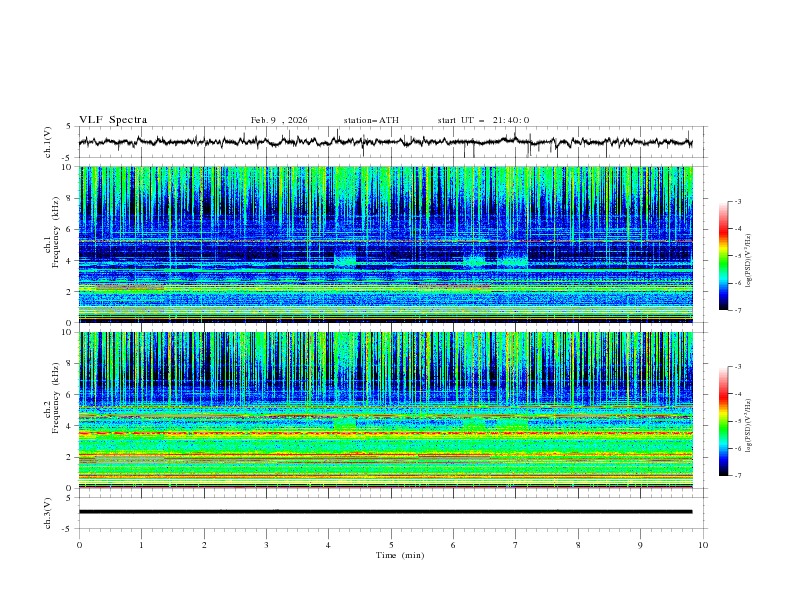
Task: Click the VLF Spectra title text
Action: tap(113, 120)
